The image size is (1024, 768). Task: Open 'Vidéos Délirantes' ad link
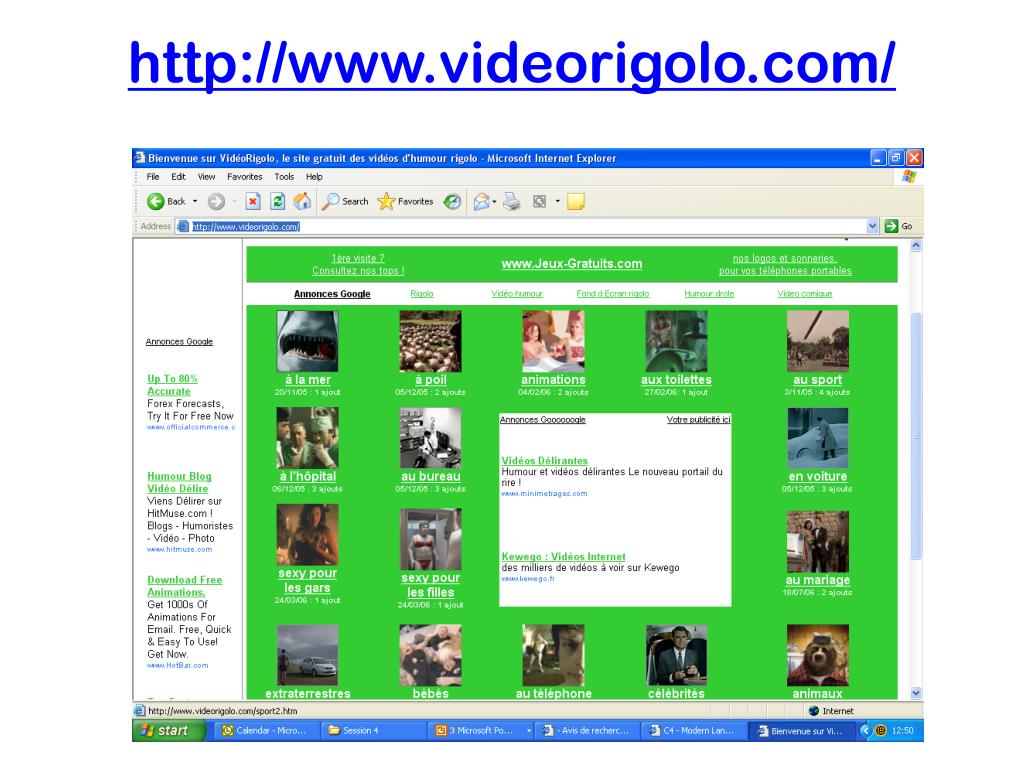(545, 460)
